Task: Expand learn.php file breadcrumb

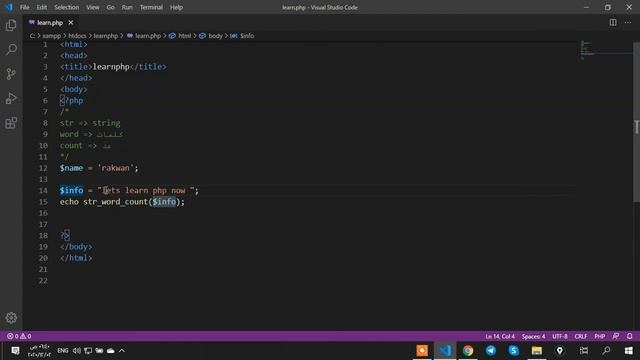Action: tap(144, 36)
